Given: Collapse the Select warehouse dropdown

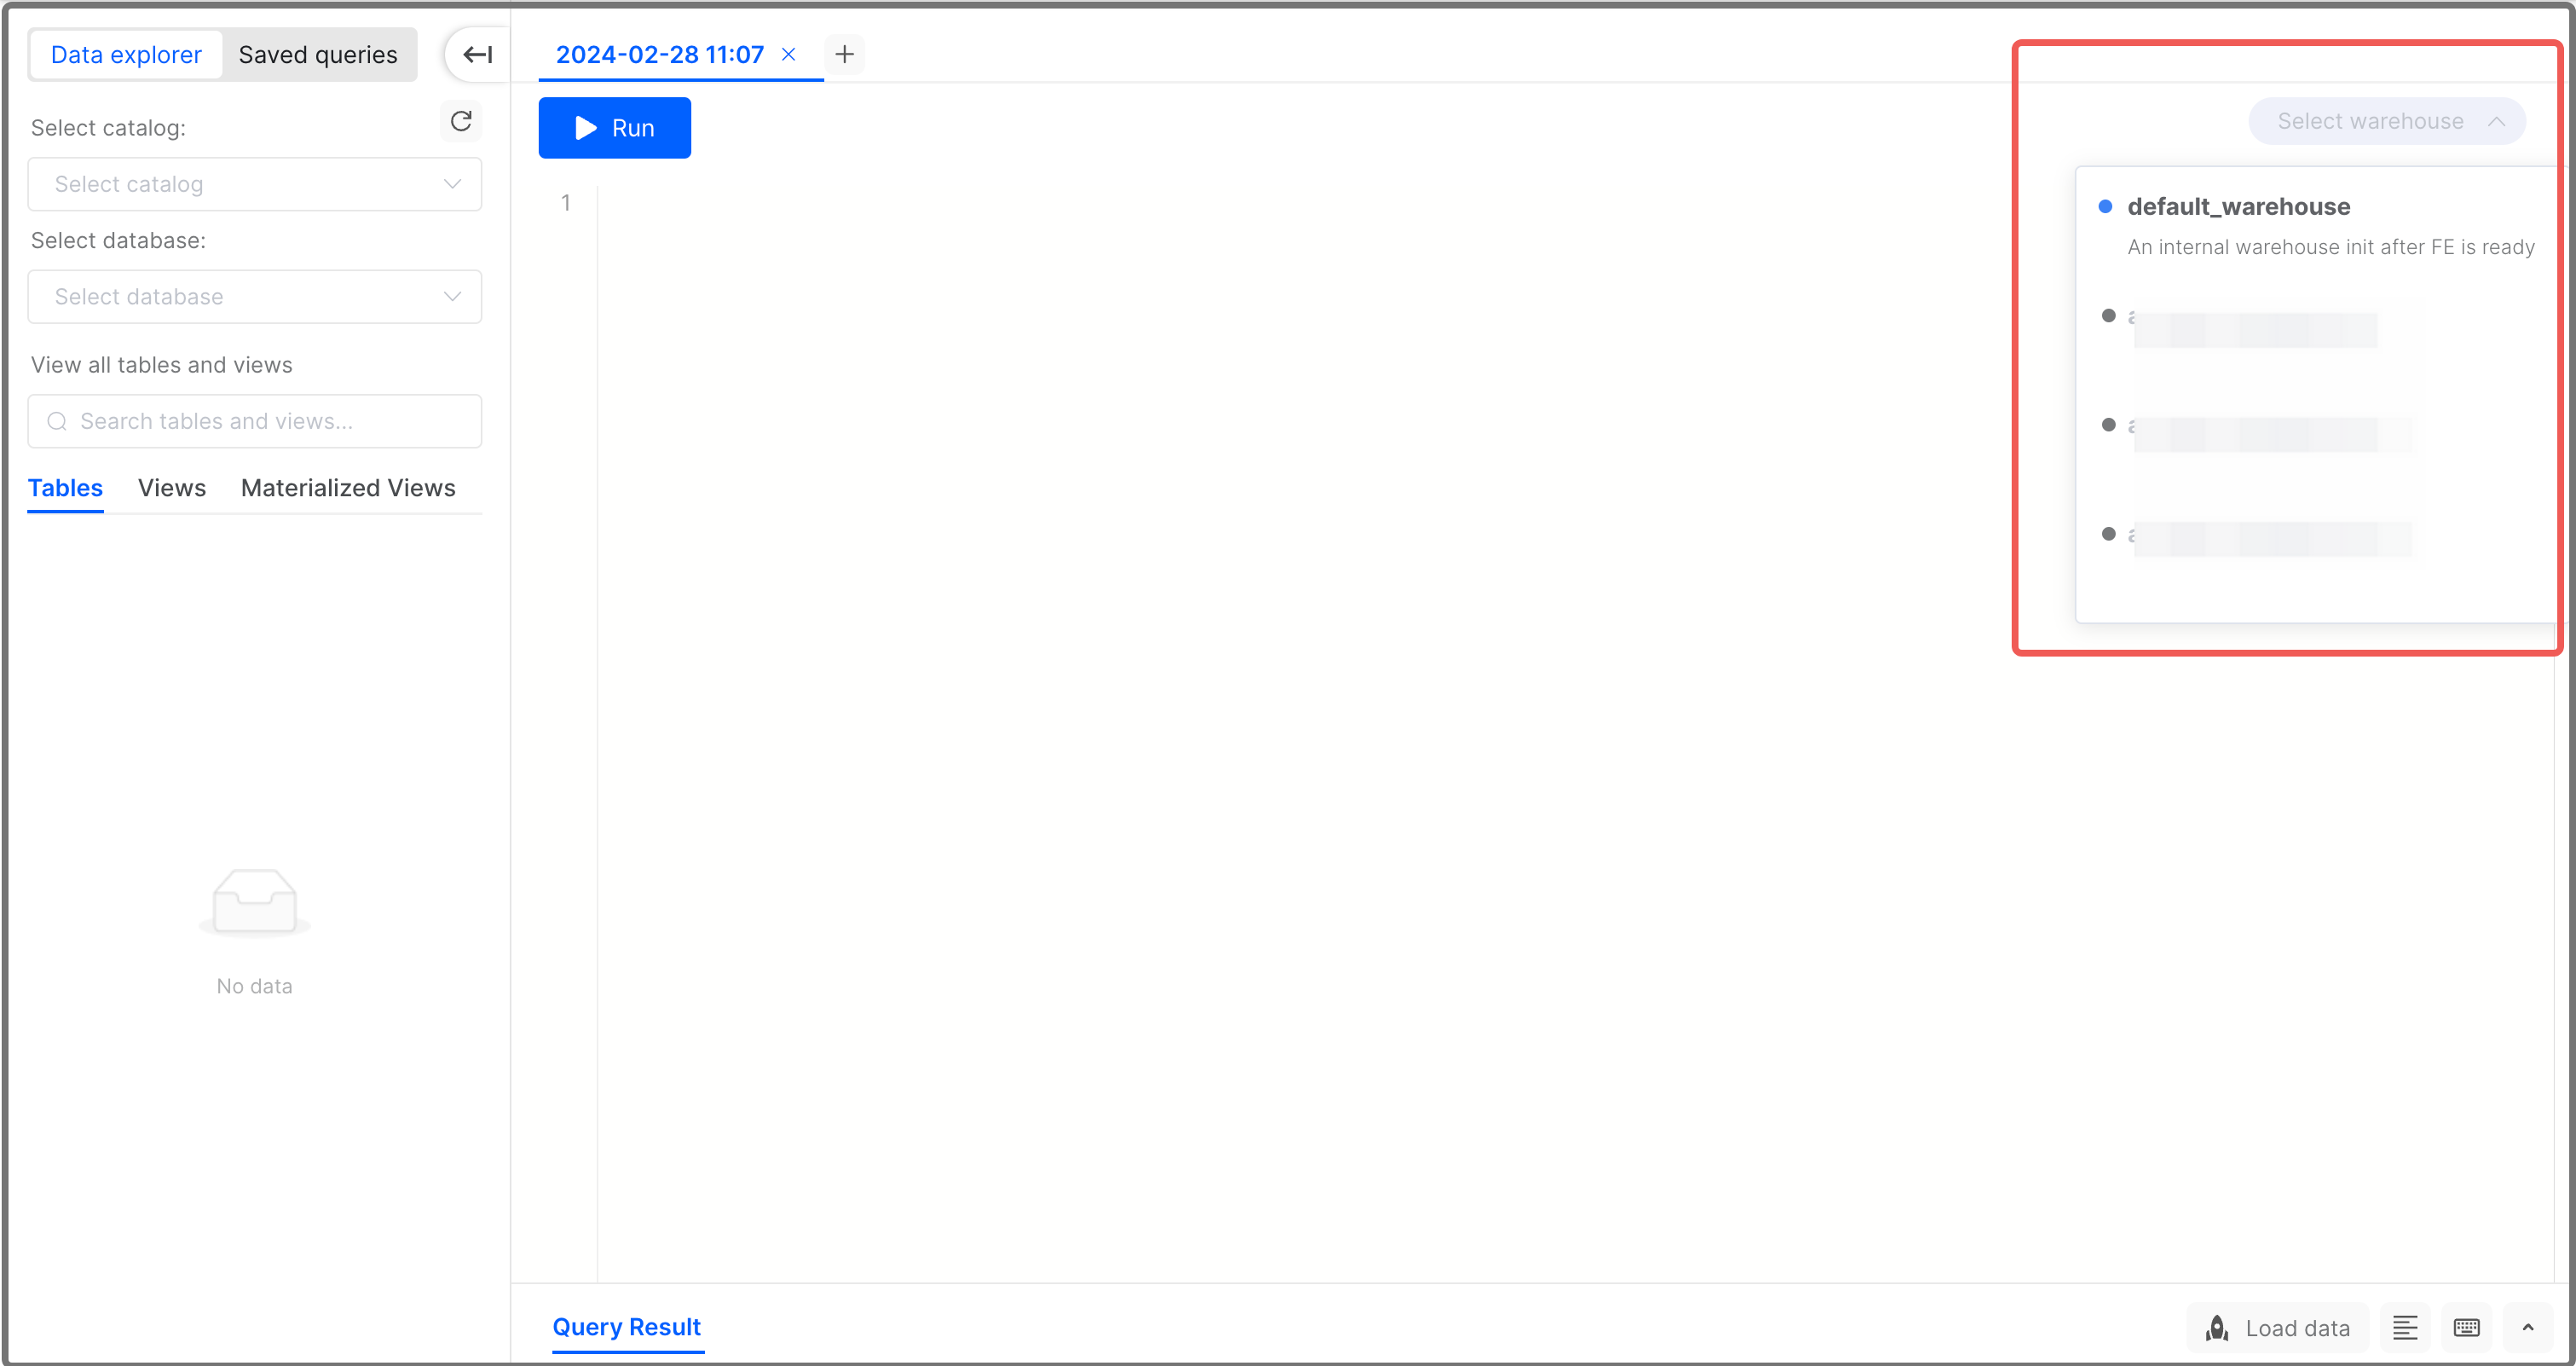Looking at the screenshot, I should 2386,121.
